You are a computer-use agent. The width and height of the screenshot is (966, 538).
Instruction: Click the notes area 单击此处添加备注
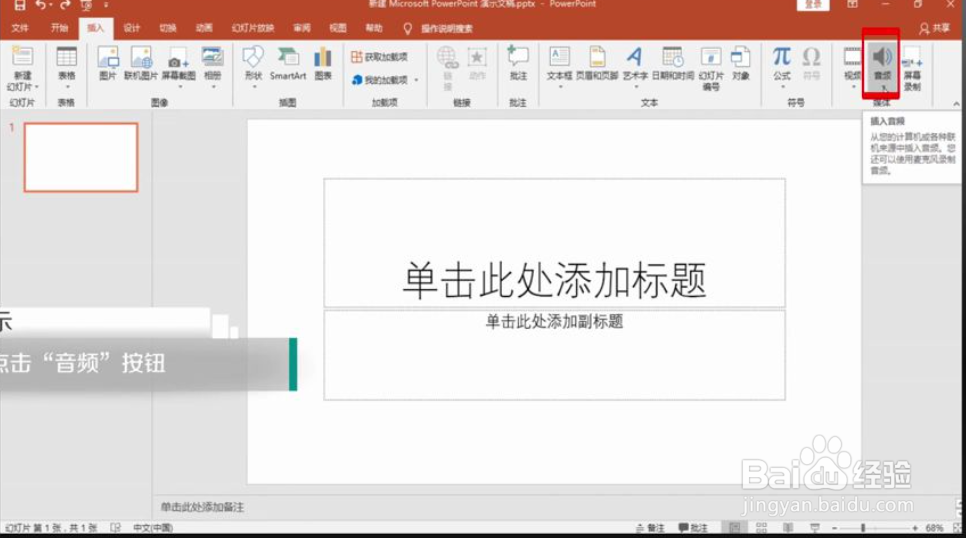[x=202, y=507]
